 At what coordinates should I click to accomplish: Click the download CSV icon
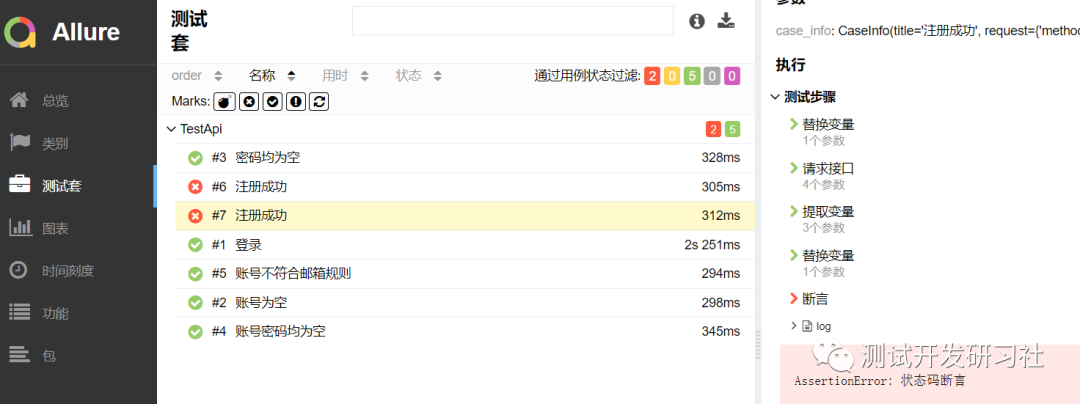coord(726,21)
